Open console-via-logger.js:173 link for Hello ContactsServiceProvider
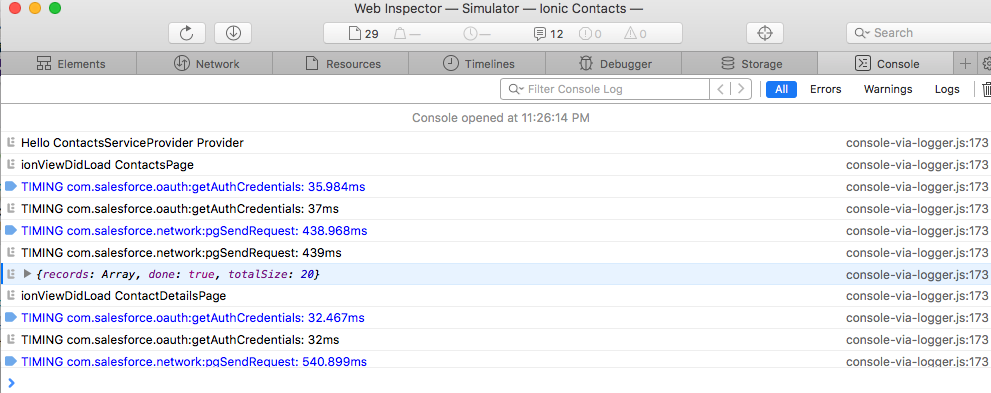The width and height of the screenshot is (991, 393). (x=917, y=143)
